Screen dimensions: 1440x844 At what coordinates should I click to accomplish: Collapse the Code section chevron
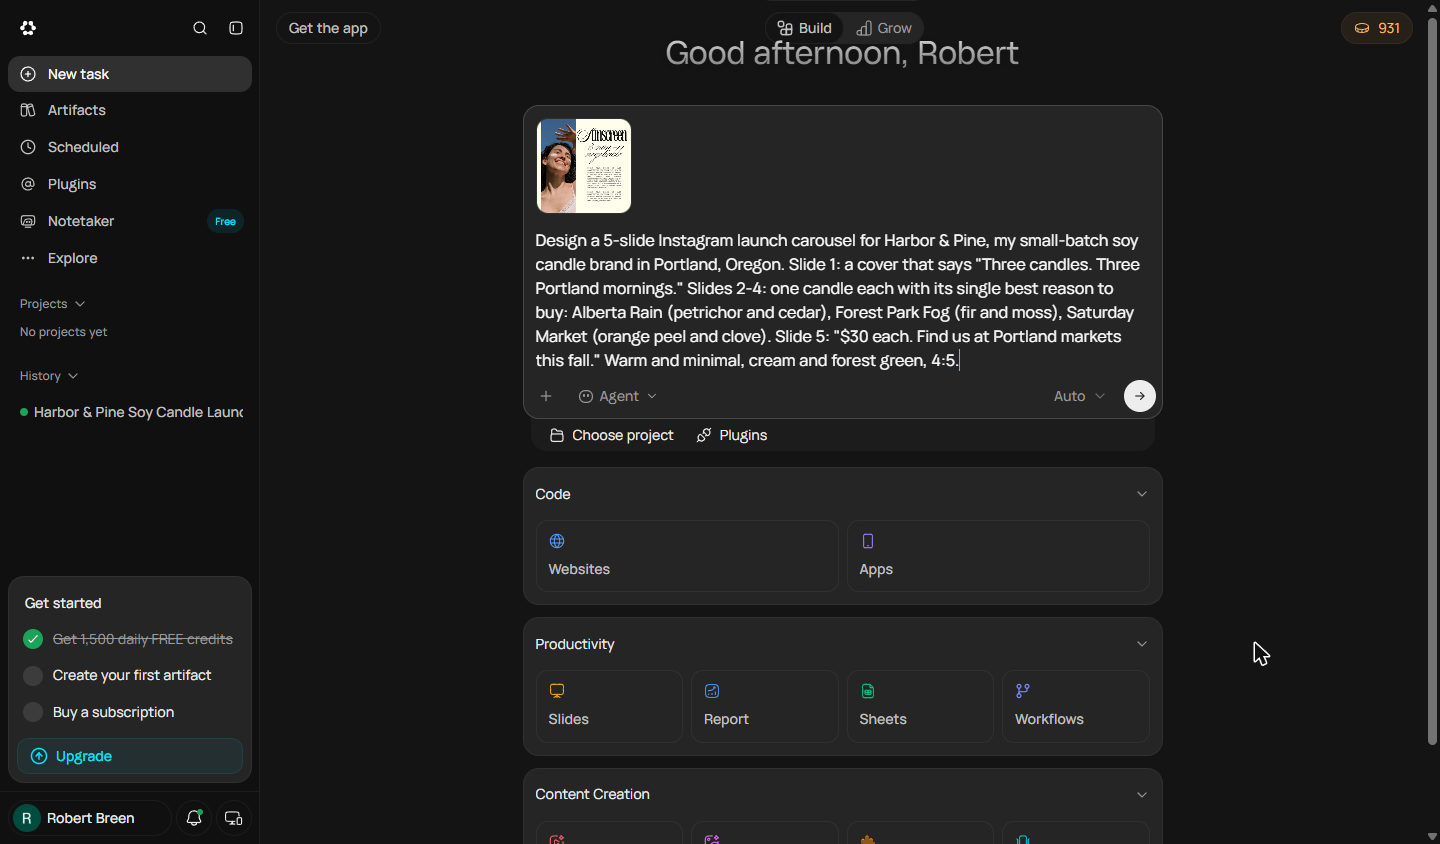click(x=1142, y=494)
